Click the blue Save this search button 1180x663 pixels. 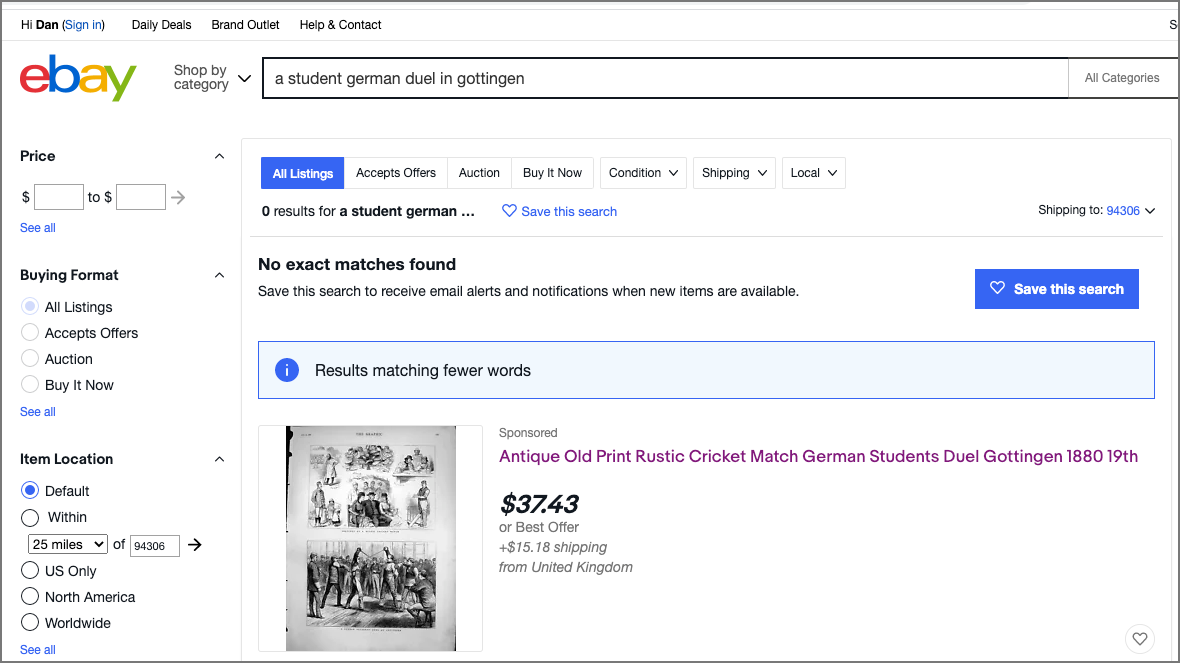tap(1056, 289)
